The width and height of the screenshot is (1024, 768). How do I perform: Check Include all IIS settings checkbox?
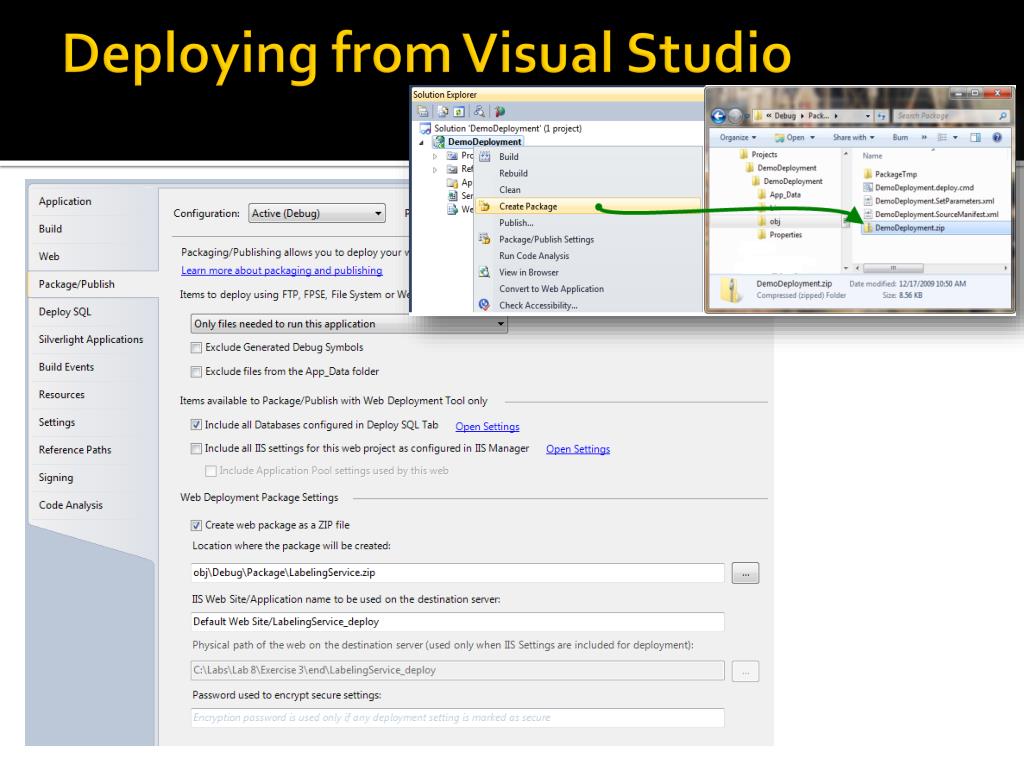point(196,449)
